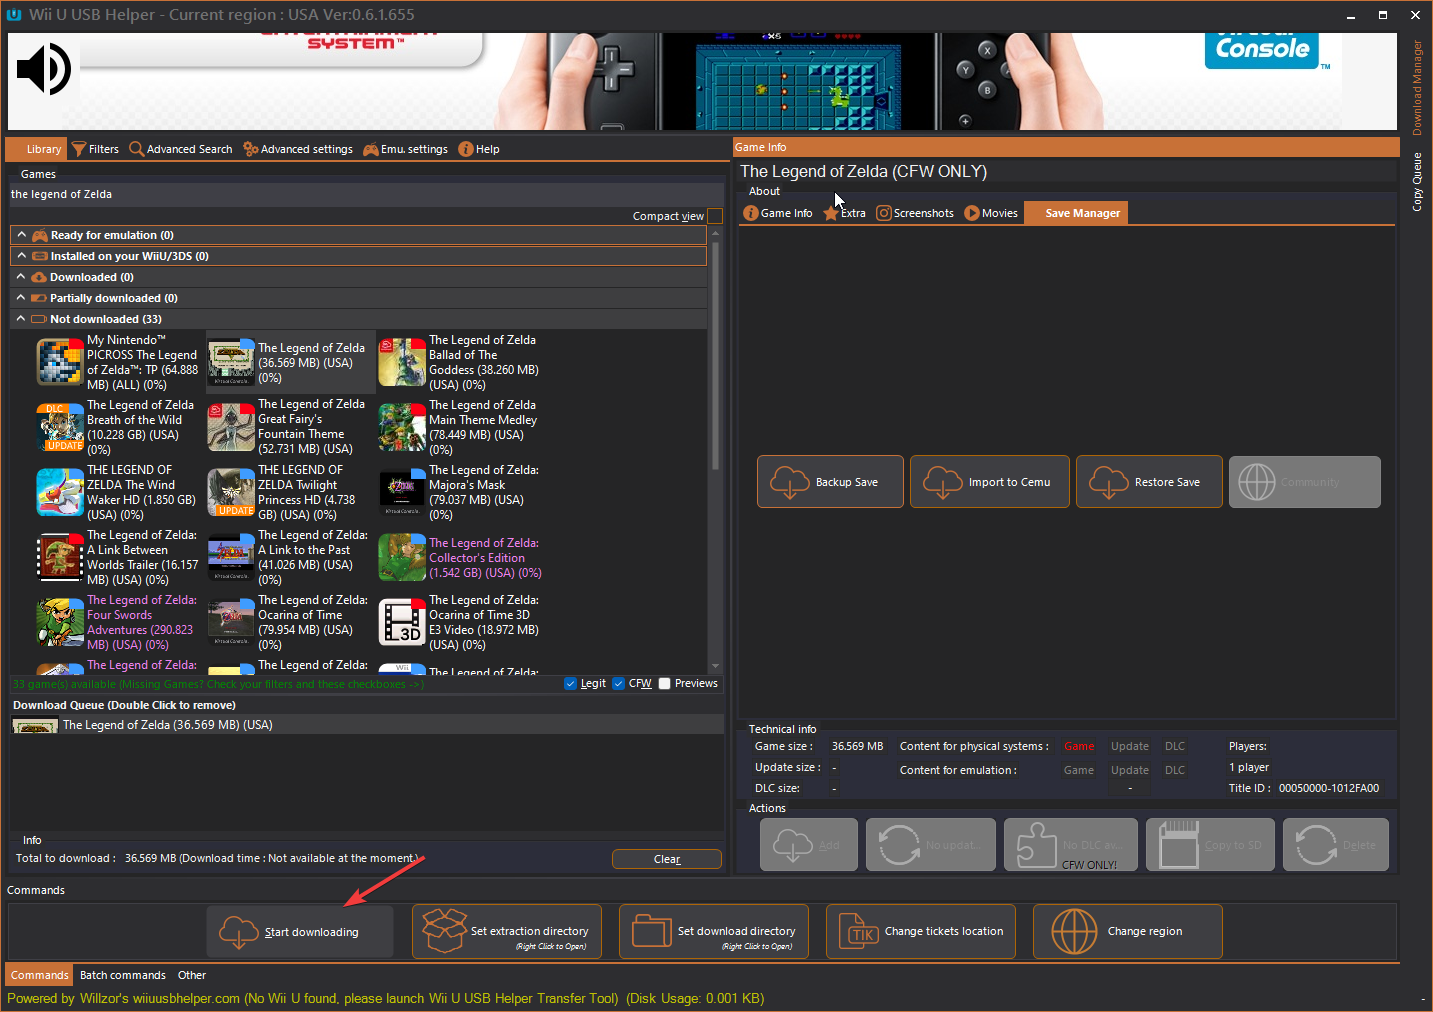This screenshot has width=1433, height=1012.
Task: Click Screenshots tab's camera icon
Action: tap(884, 213)
